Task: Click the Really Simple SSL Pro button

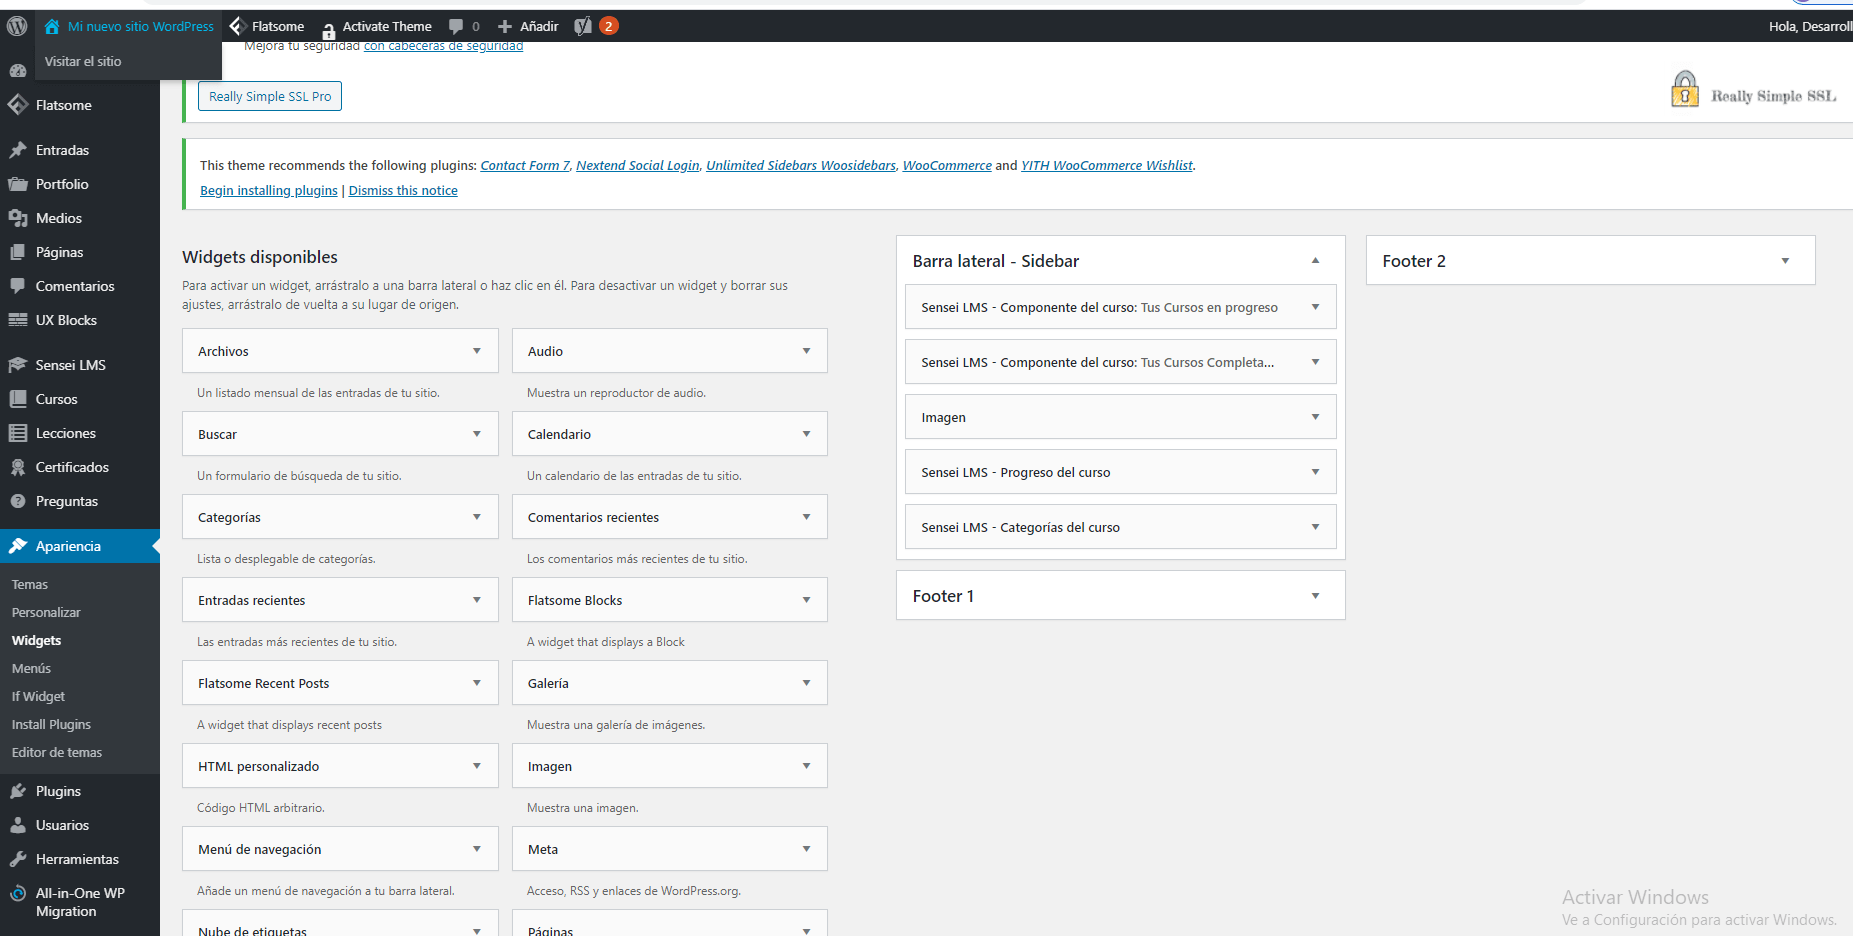Action: (x=270, y=96)
